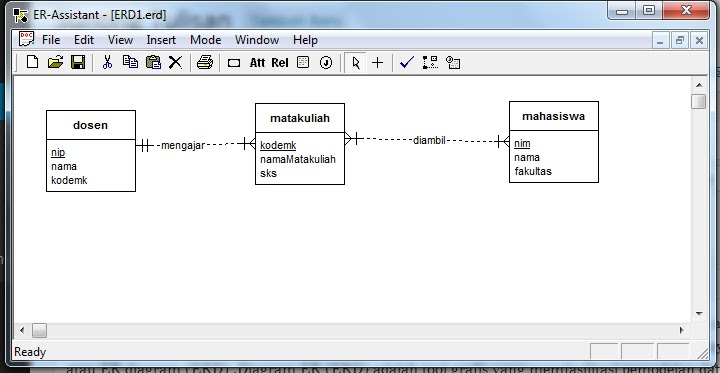The width and height of the screenshot is (720, 373).
Task: Paste from clipboard icon
Action: (x=153, y=62)
